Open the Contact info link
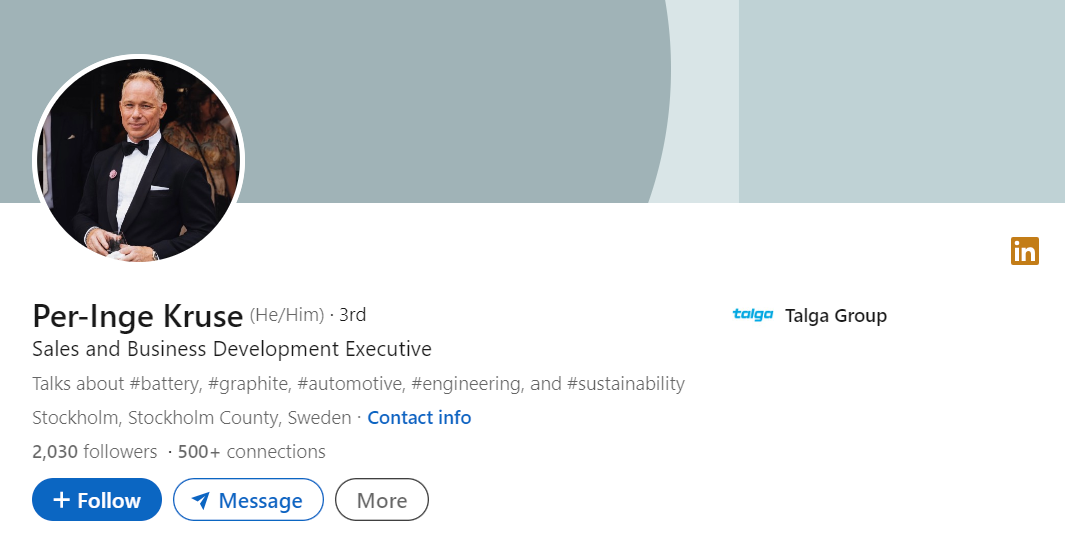This screenshot has height=542, width=1066. [x=419, y=417]
